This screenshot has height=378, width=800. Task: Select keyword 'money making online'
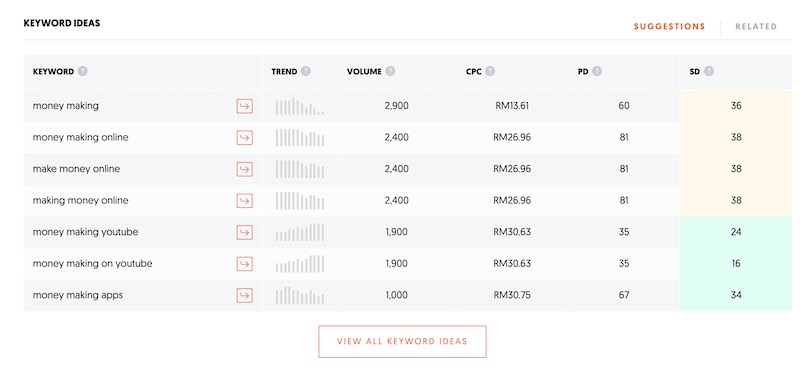click(x=81, y=138)
